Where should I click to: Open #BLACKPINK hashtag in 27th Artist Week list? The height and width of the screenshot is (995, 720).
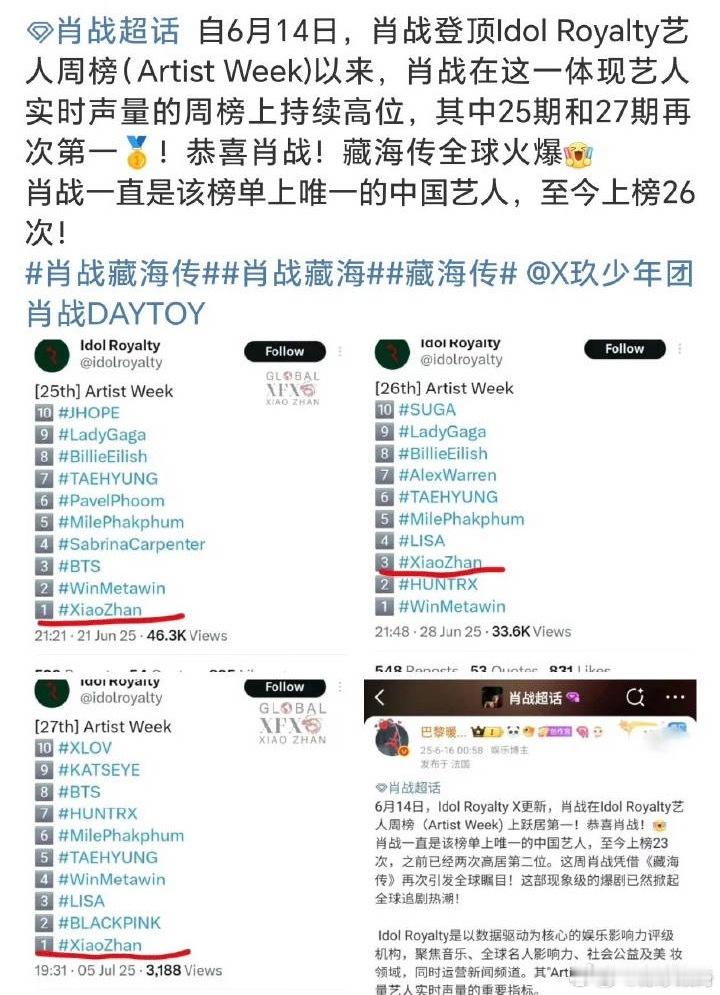109,923
